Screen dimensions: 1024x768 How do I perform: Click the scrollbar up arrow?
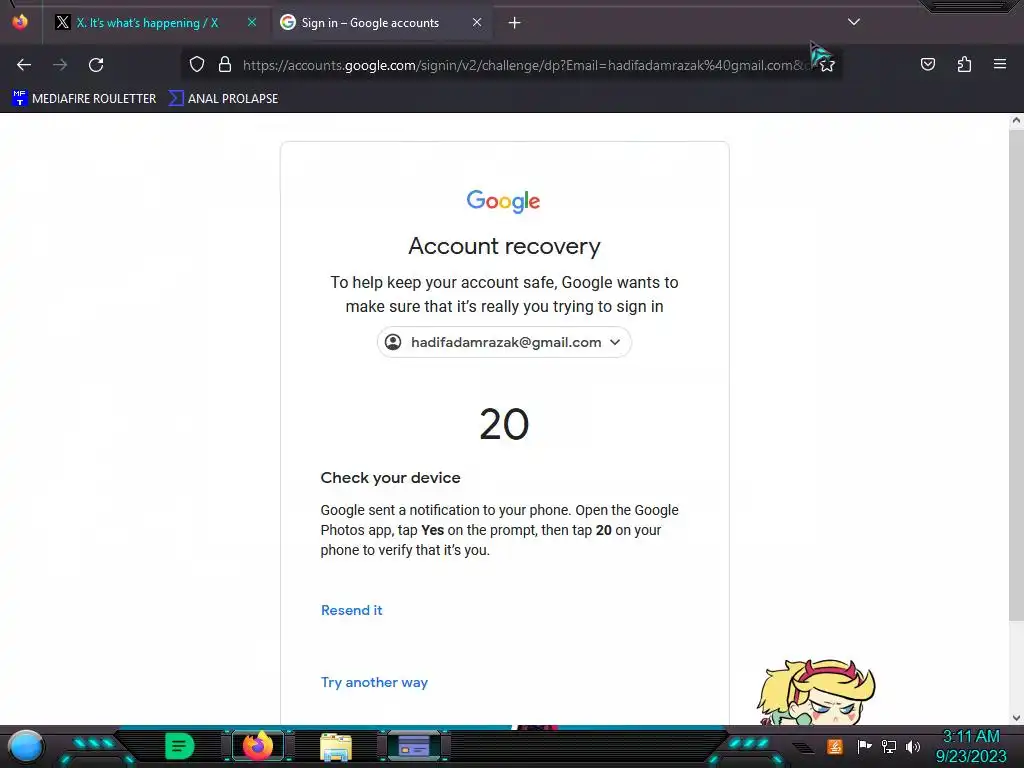(x=1016, y=120)
